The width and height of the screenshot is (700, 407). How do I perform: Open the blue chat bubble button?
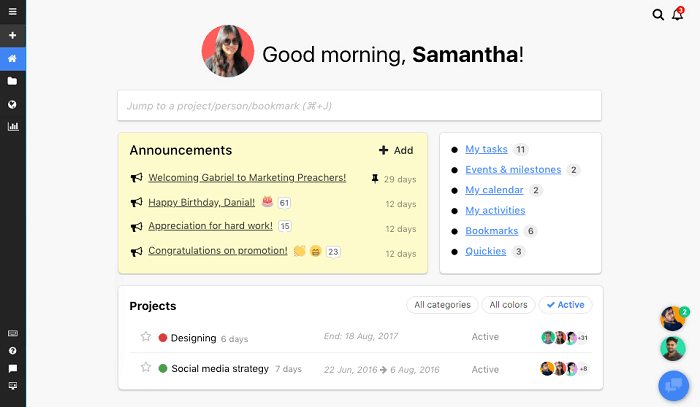(x=673, y=385)
